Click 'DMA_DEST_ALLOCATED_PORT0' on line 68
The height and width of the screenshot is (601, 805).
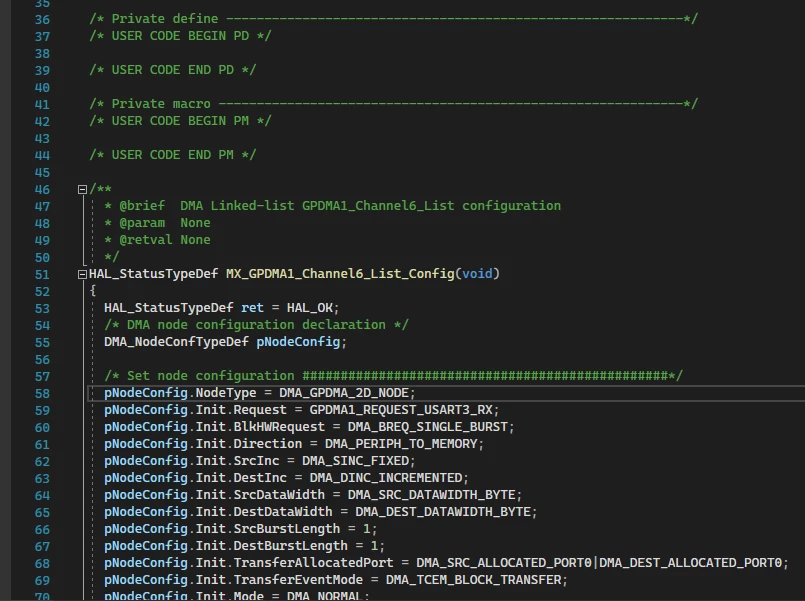tap(690, 563)
